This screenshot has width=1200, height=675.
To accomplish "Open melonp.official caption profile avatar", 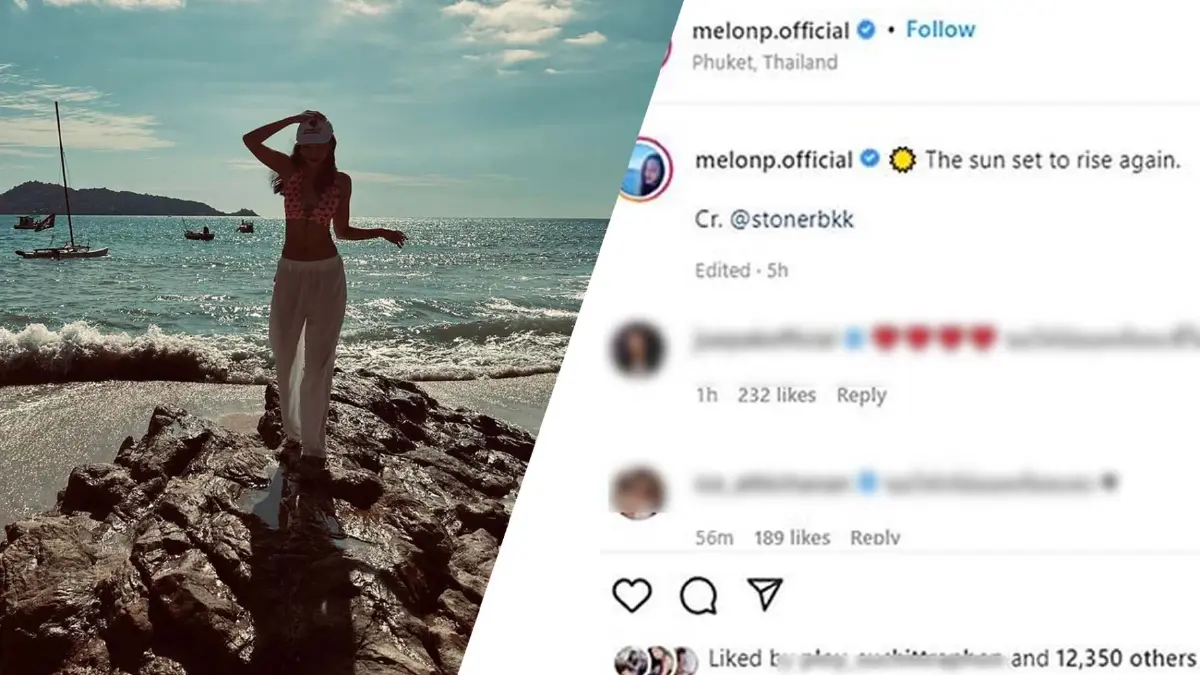I will click(646, 169).
